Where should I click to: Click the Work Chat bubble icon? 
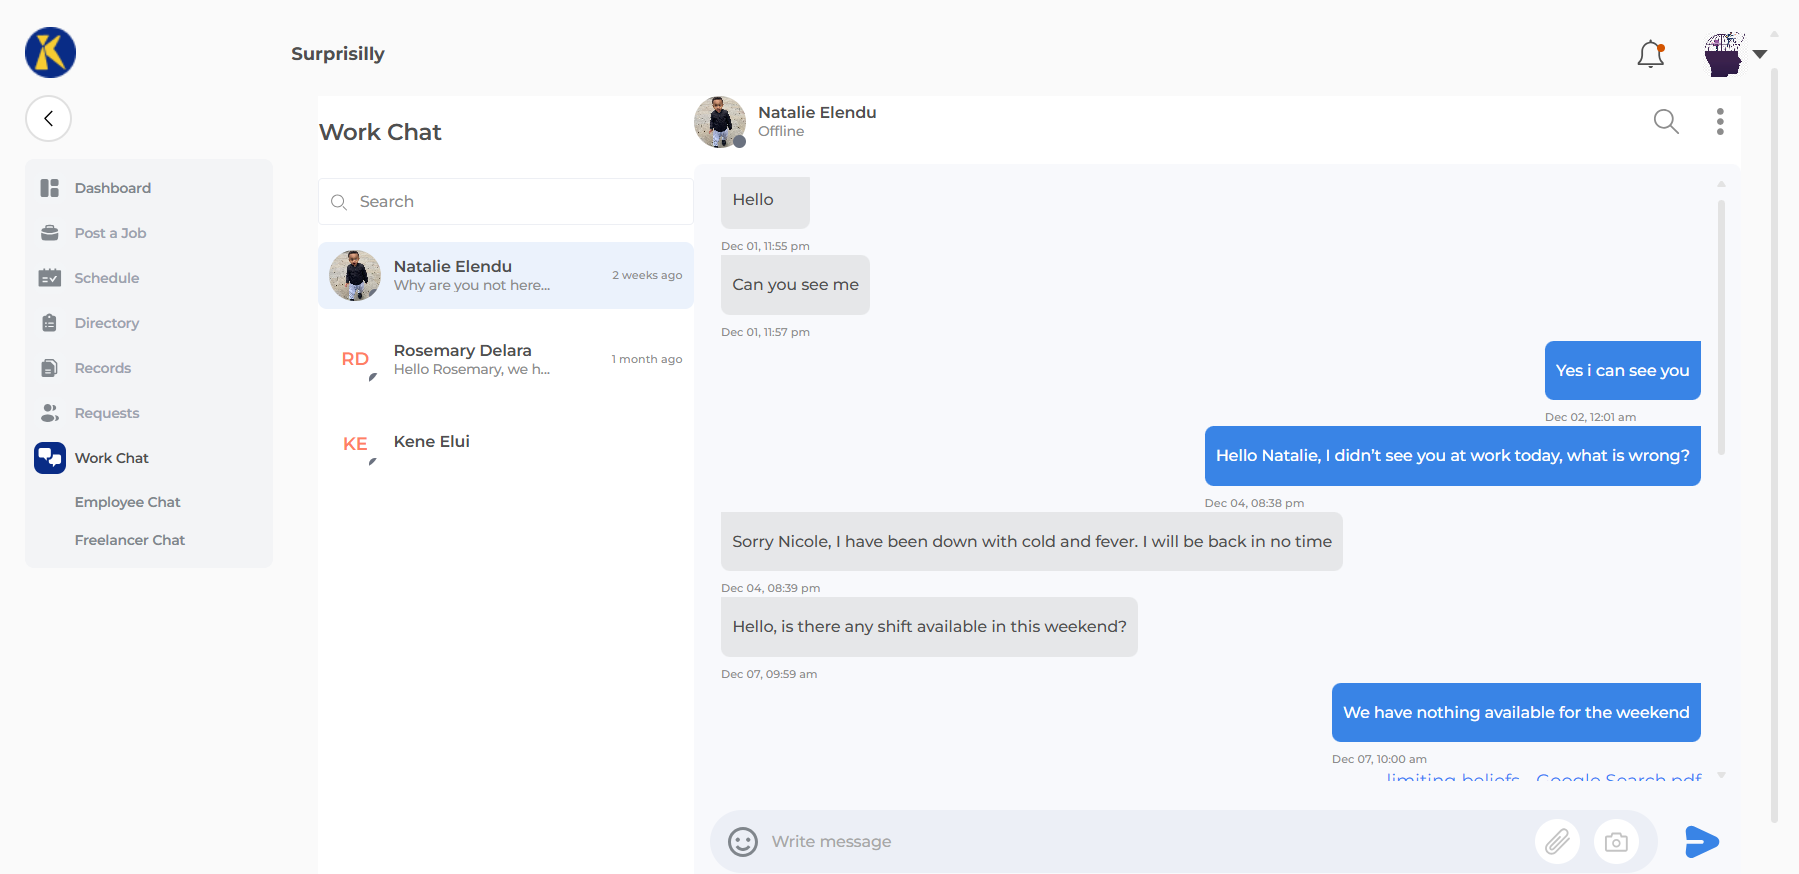50,458
